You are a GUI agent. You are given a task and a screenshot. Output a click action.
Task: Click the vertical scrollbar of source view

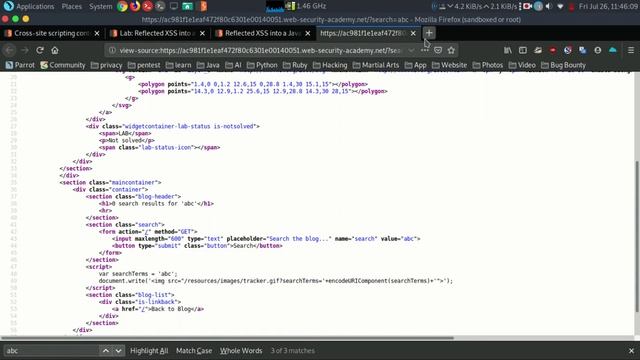click(x=636, y=237)
